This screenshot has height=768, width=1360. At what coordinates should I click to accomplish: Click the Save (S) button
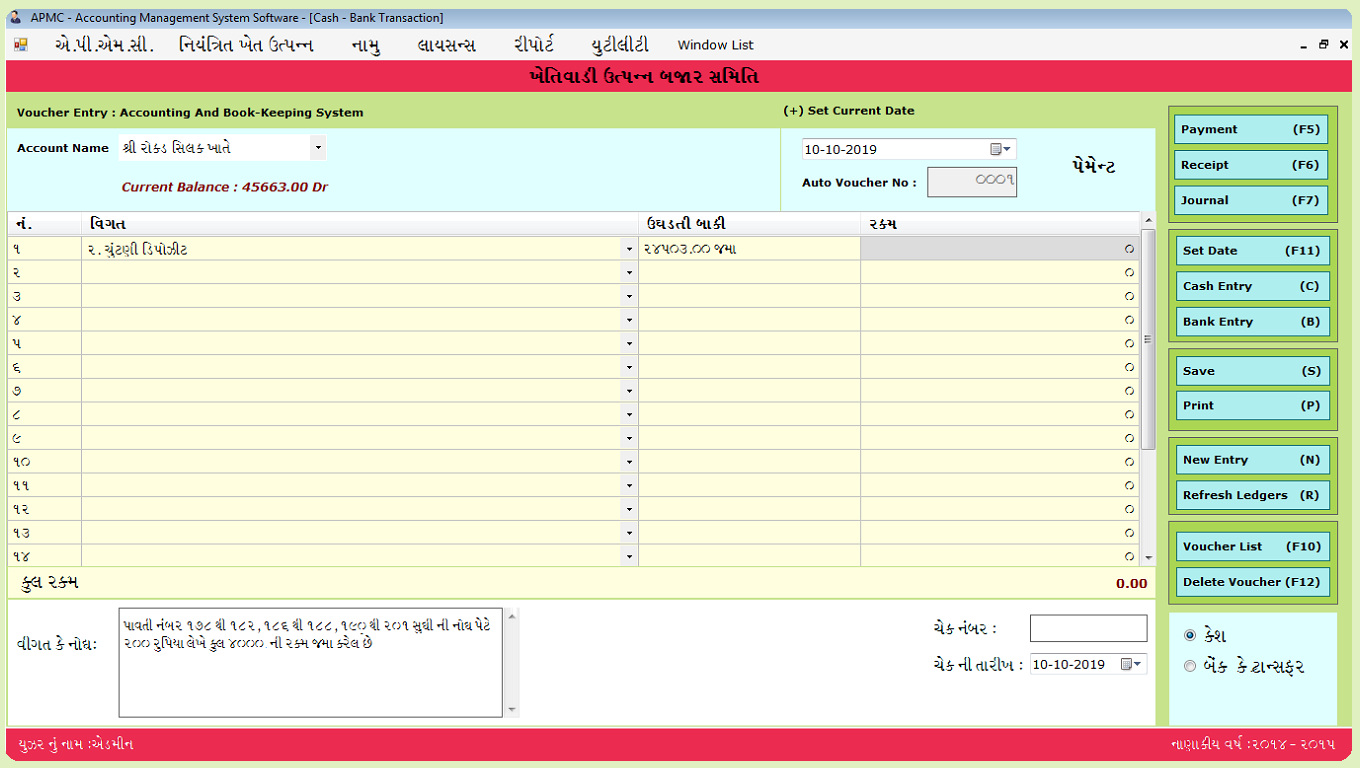(1252, 370)
